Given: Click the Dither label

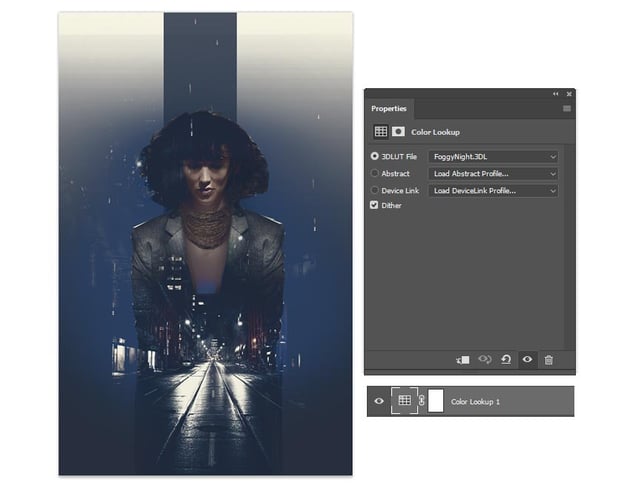Looking at the screenshot, I should tap(391, 205).
